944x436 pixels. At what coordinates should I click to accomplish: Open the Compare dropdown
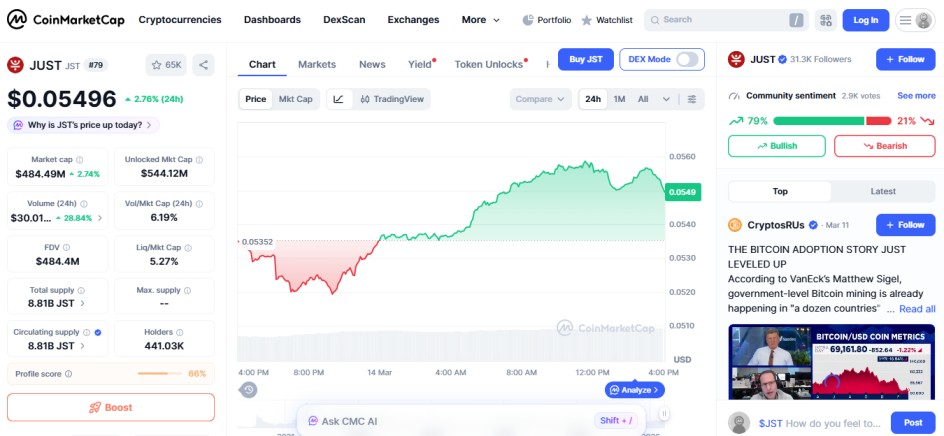(x=540, y=99)
